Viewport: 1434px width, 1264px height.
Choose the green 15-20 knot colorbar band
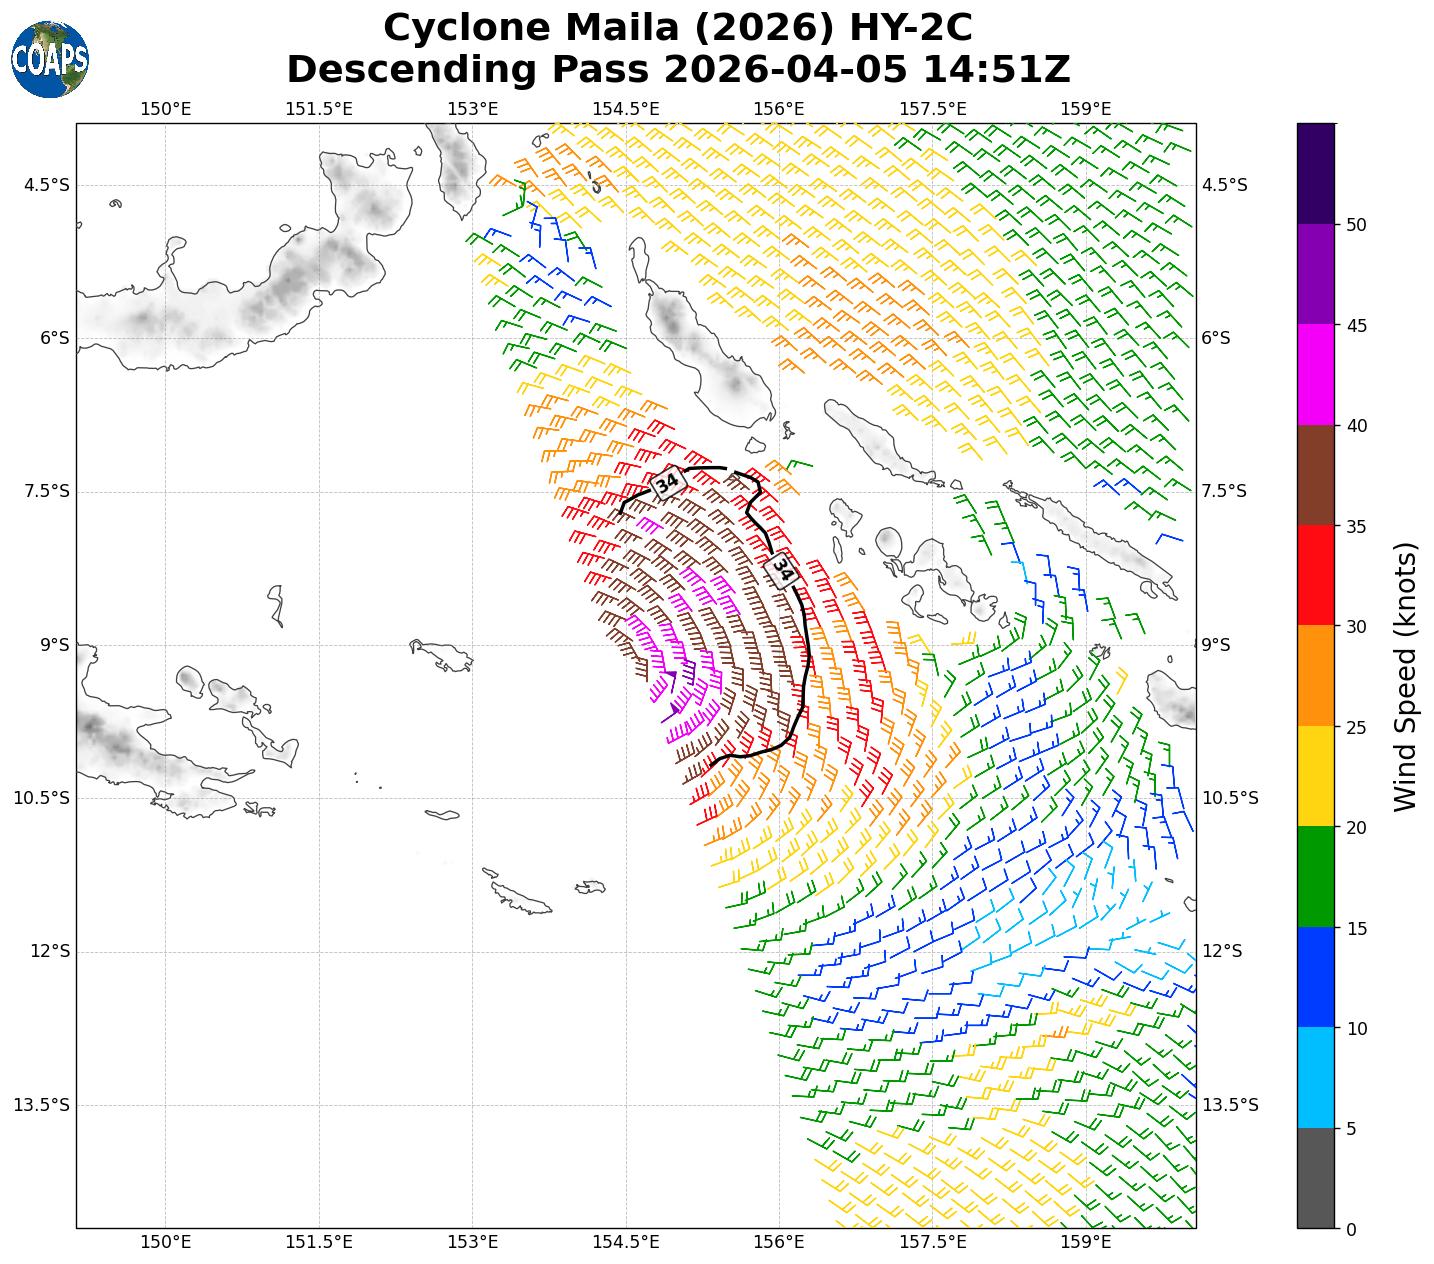[x=1315, y=877]
